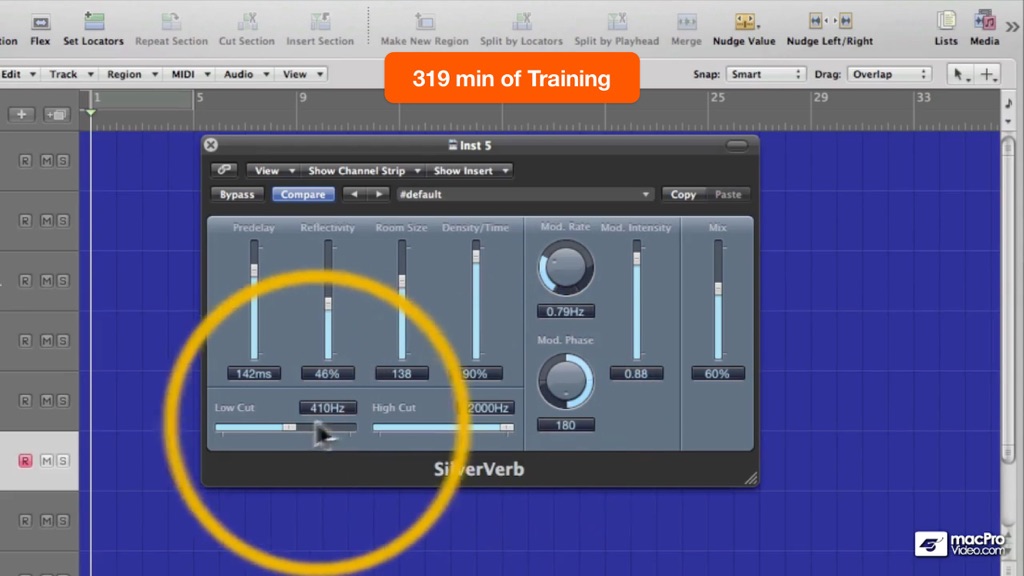Click the Reflectivity slider
Screen dimensions: 1024x576
click(x=328, y=300)
